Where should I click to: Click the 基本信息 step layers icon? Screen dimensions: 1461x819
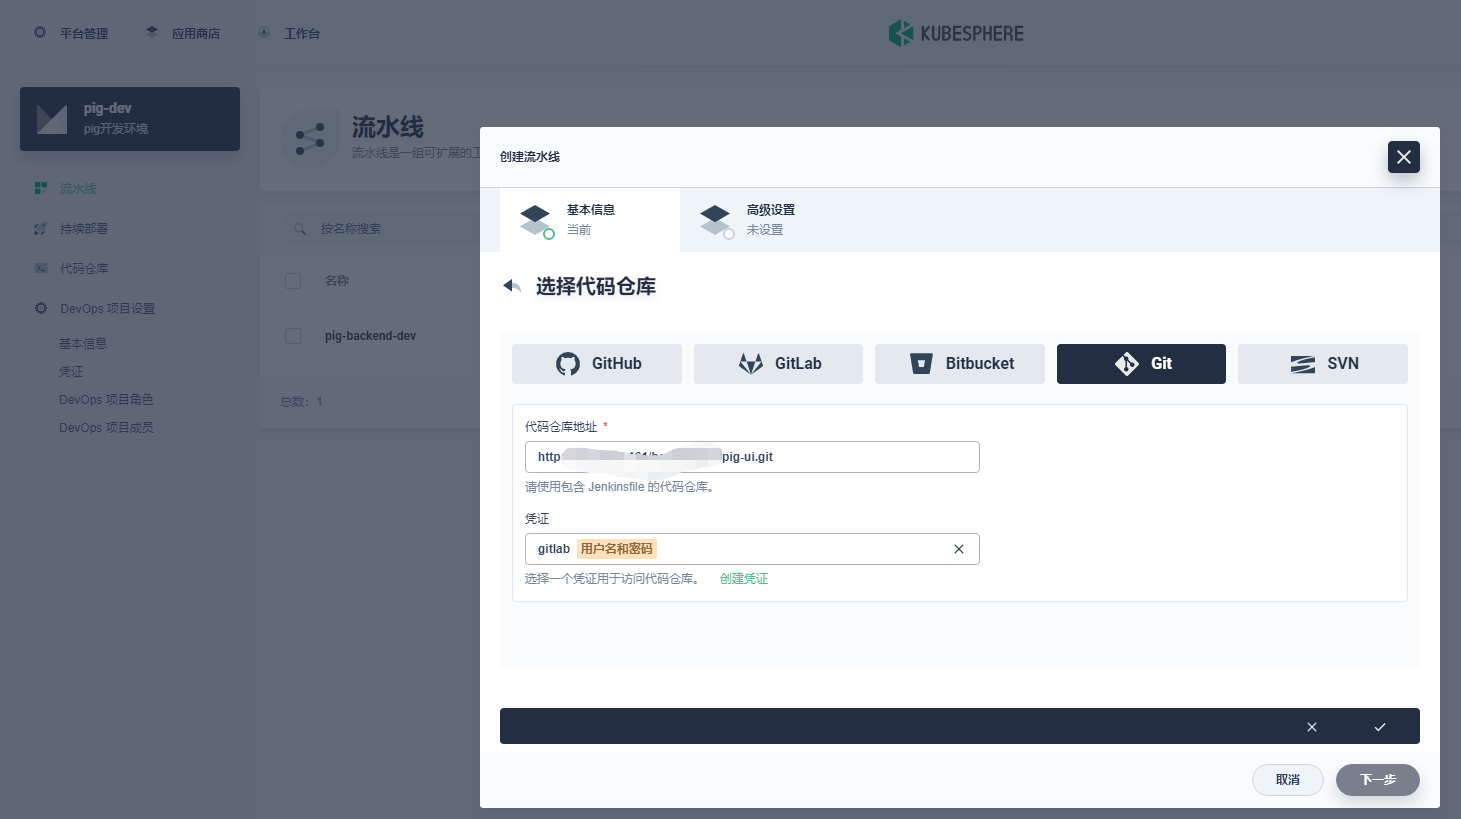[x=536, y=220]
